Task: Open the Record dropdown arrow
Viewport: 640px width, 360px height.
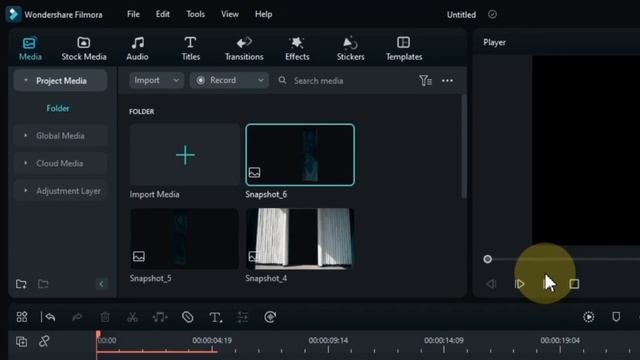Action: click(260, 80)
